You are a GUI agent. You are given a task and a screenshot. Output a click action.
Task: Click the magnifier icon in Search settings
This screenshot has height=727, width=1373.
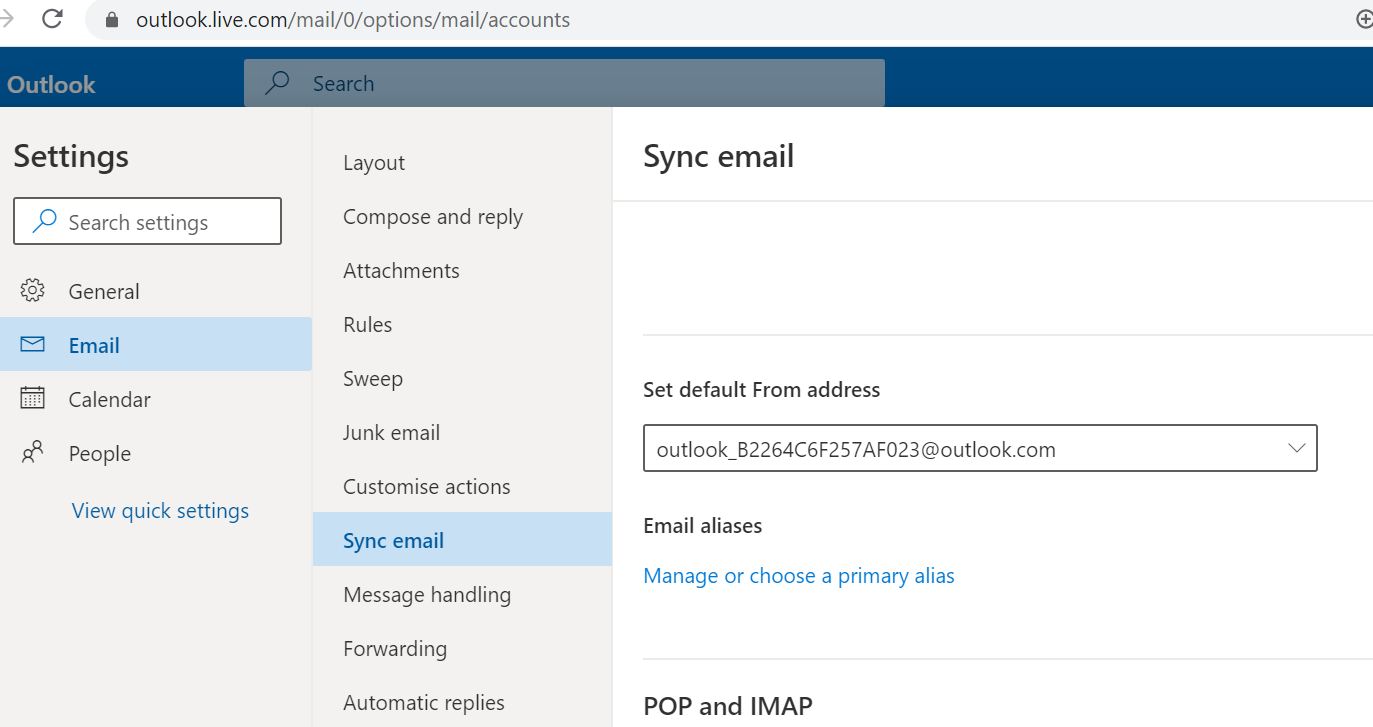pyautogui.click(x=45, y=221)
